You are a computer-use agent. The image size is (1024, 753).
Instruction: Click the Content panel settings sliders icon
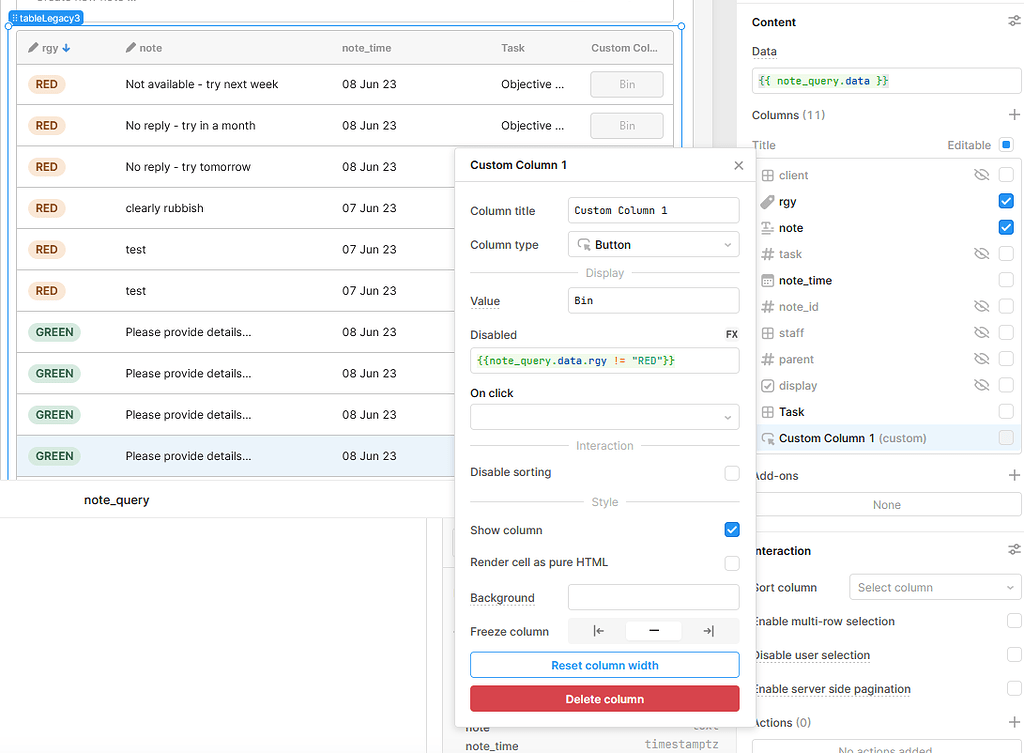point(1013,21)
